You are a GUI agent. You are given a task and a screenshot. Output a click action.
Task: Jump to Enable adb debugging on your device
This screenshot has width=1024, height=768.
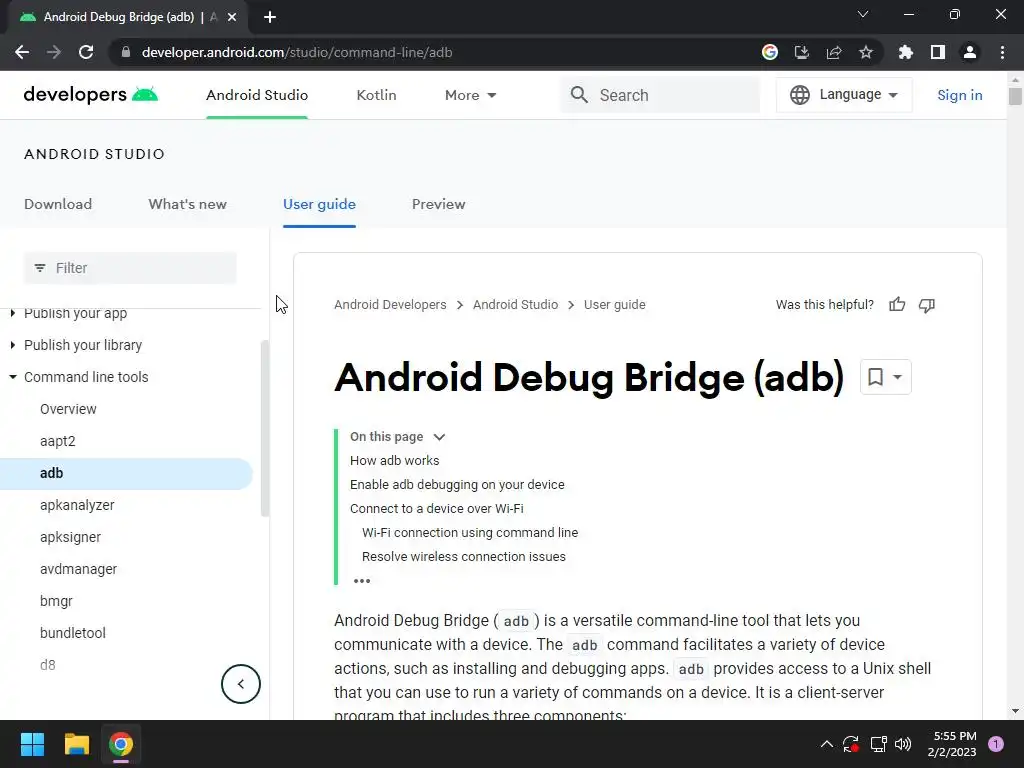pyautogui.click(x=457, y=485)
